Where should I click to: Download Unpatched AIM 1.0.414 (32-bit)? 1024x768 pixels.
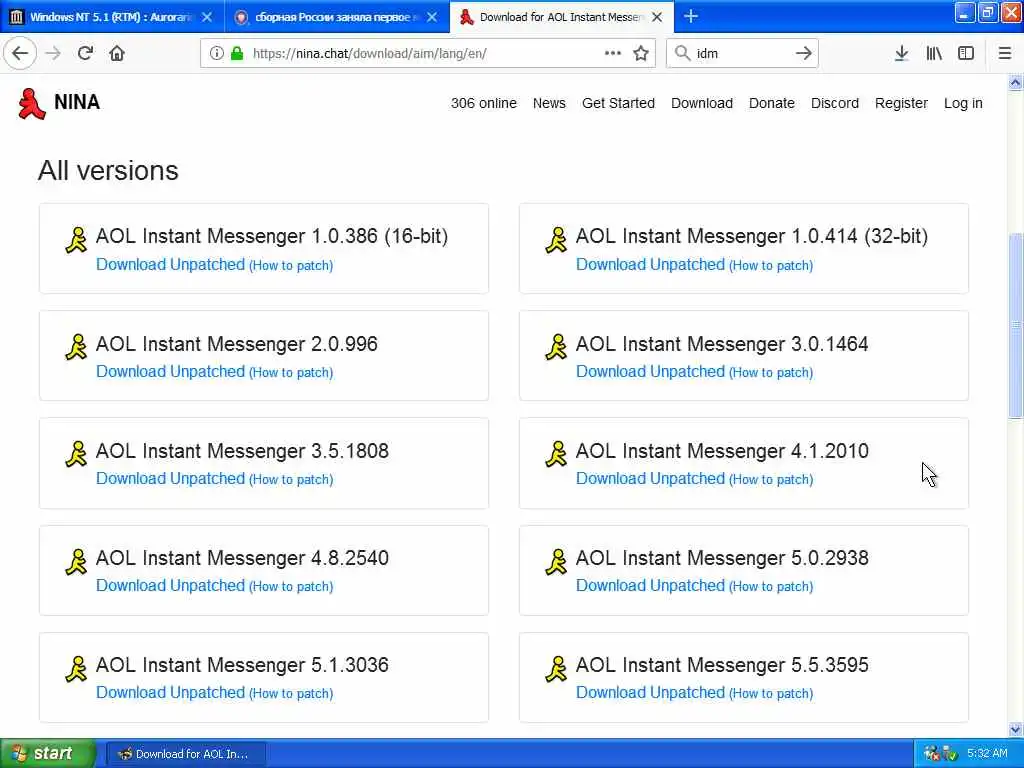(x=650, y=264)
